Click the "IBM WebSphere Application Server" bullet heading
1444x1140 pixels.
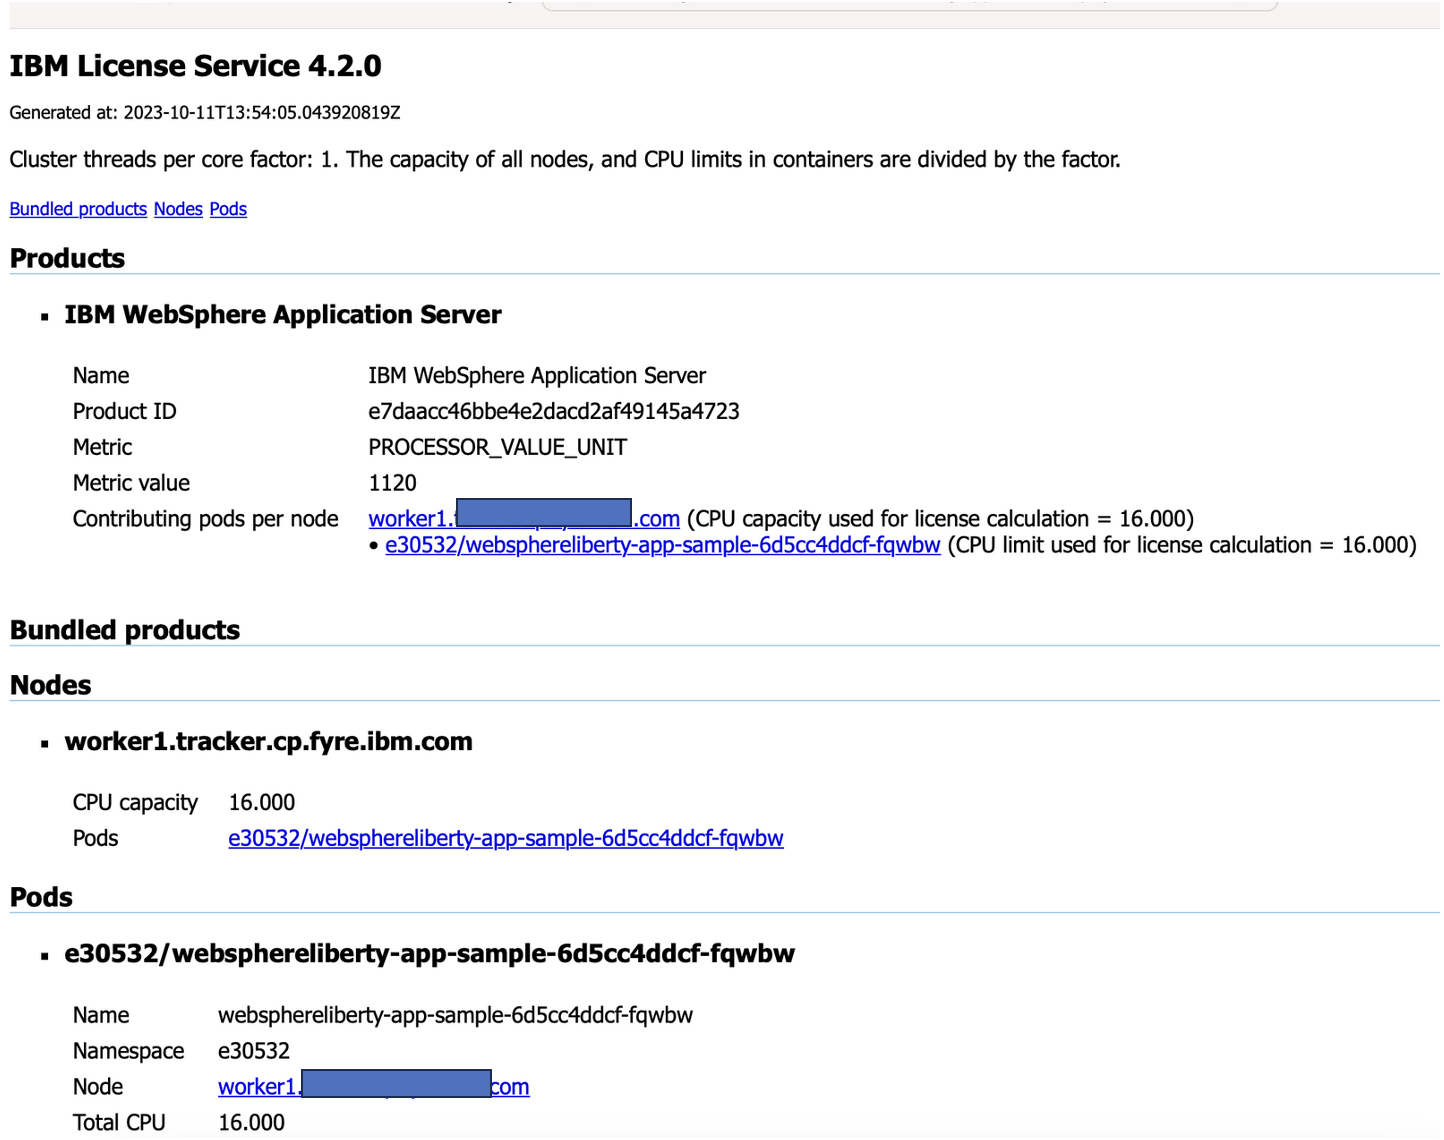point(283,314)
